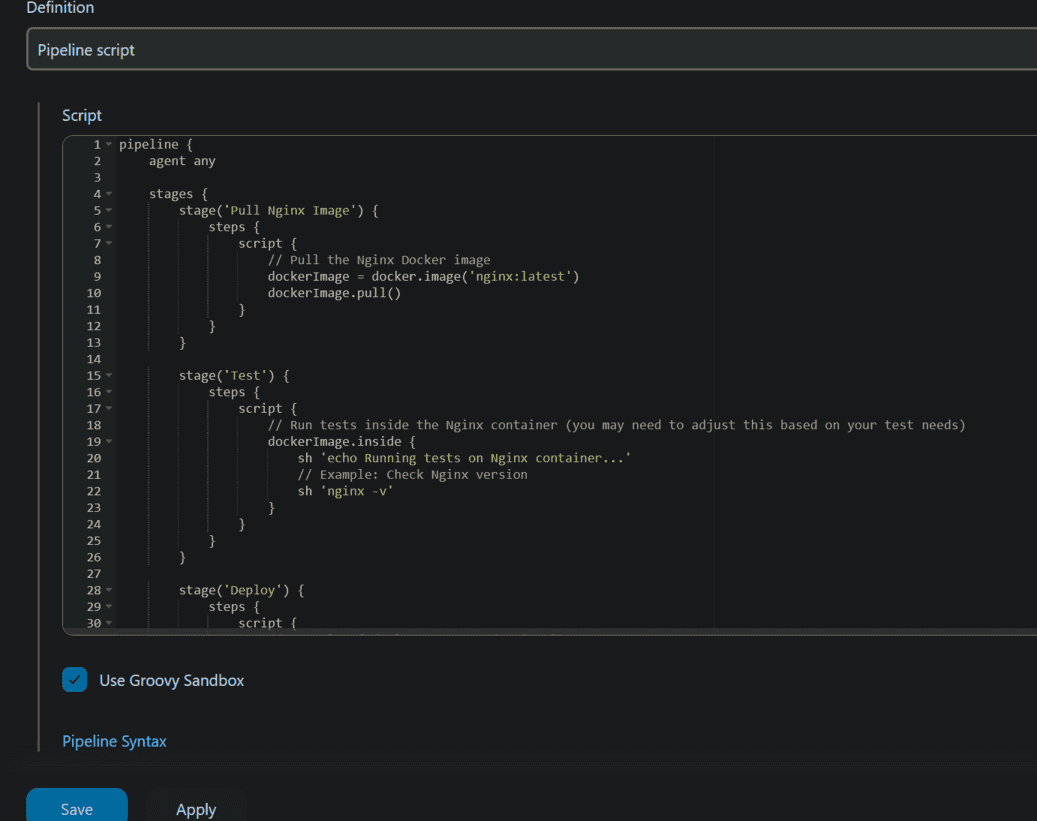Place cursor after 'agent any' text
This screenshot has height=821, width=1037.
pyautogui.click(x=217, y=161)
